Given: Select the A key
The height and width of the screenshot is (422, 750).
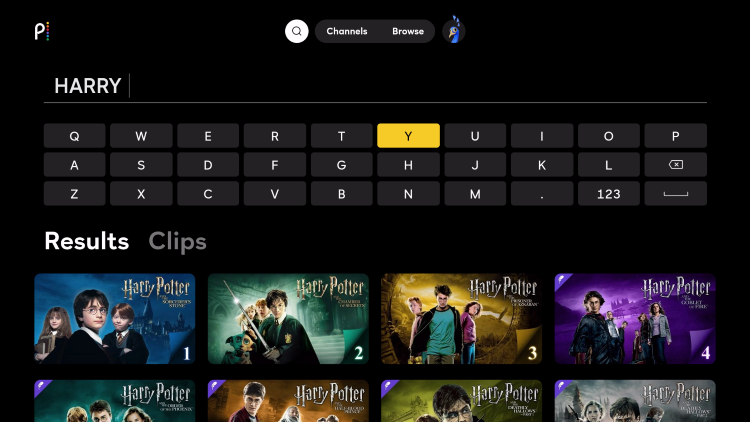Looking at the screenshot, I should coord(74,165).
